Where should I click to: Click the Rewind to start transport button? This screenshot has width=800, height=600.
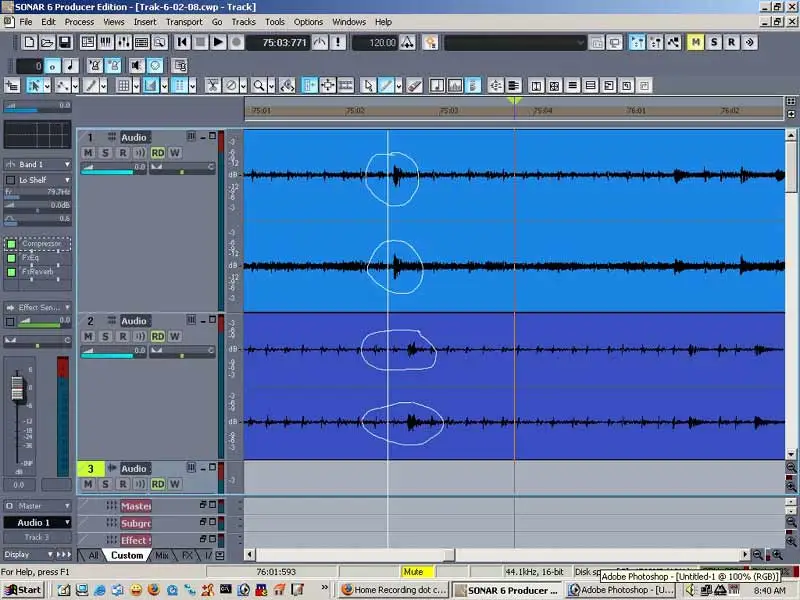click(x=183, y=42)
